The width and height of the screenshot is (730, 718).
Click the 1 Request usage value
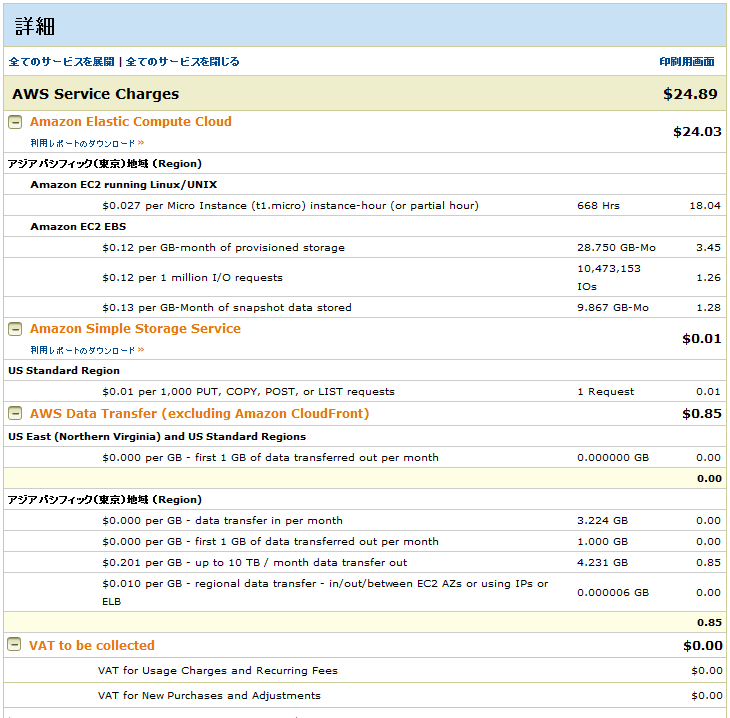pyautogui.click(x=606, y=392)
